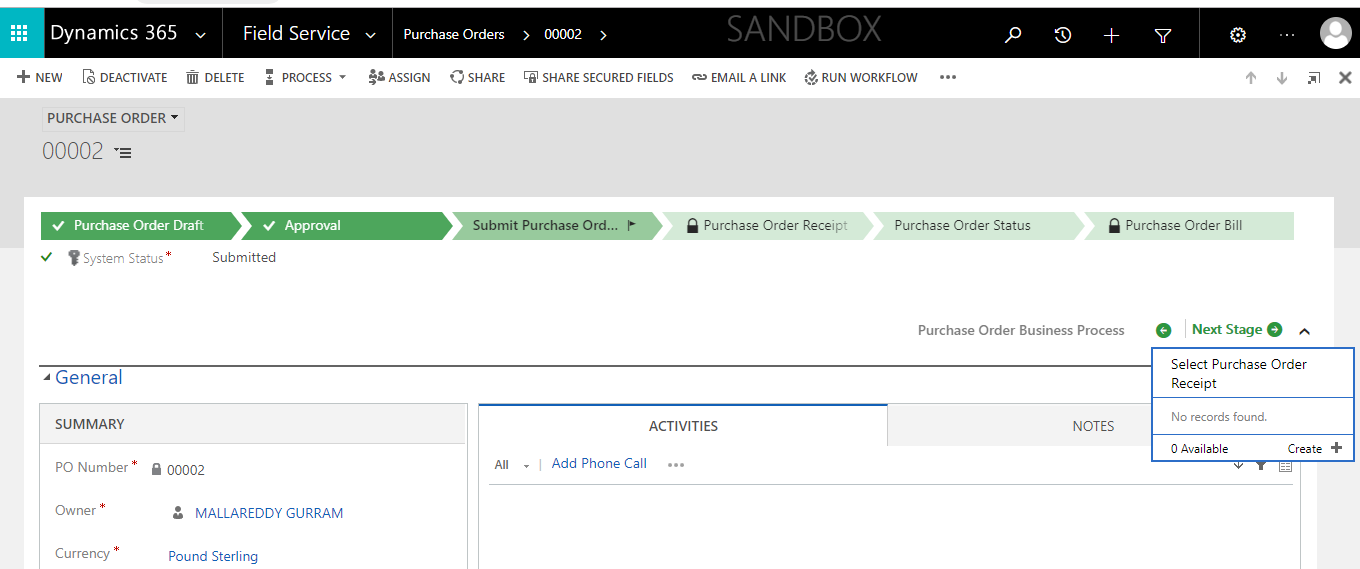Expand chevron after Purchase Orders breadcrumb
1360x569 pixels.
pos(525,35)
